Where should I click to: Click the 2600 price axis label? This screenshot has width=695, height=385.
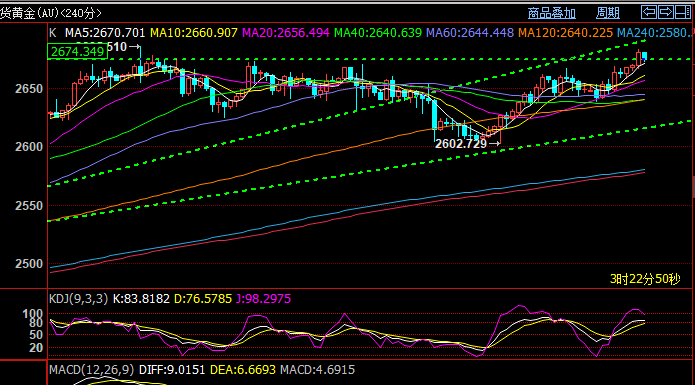[29, 147]
